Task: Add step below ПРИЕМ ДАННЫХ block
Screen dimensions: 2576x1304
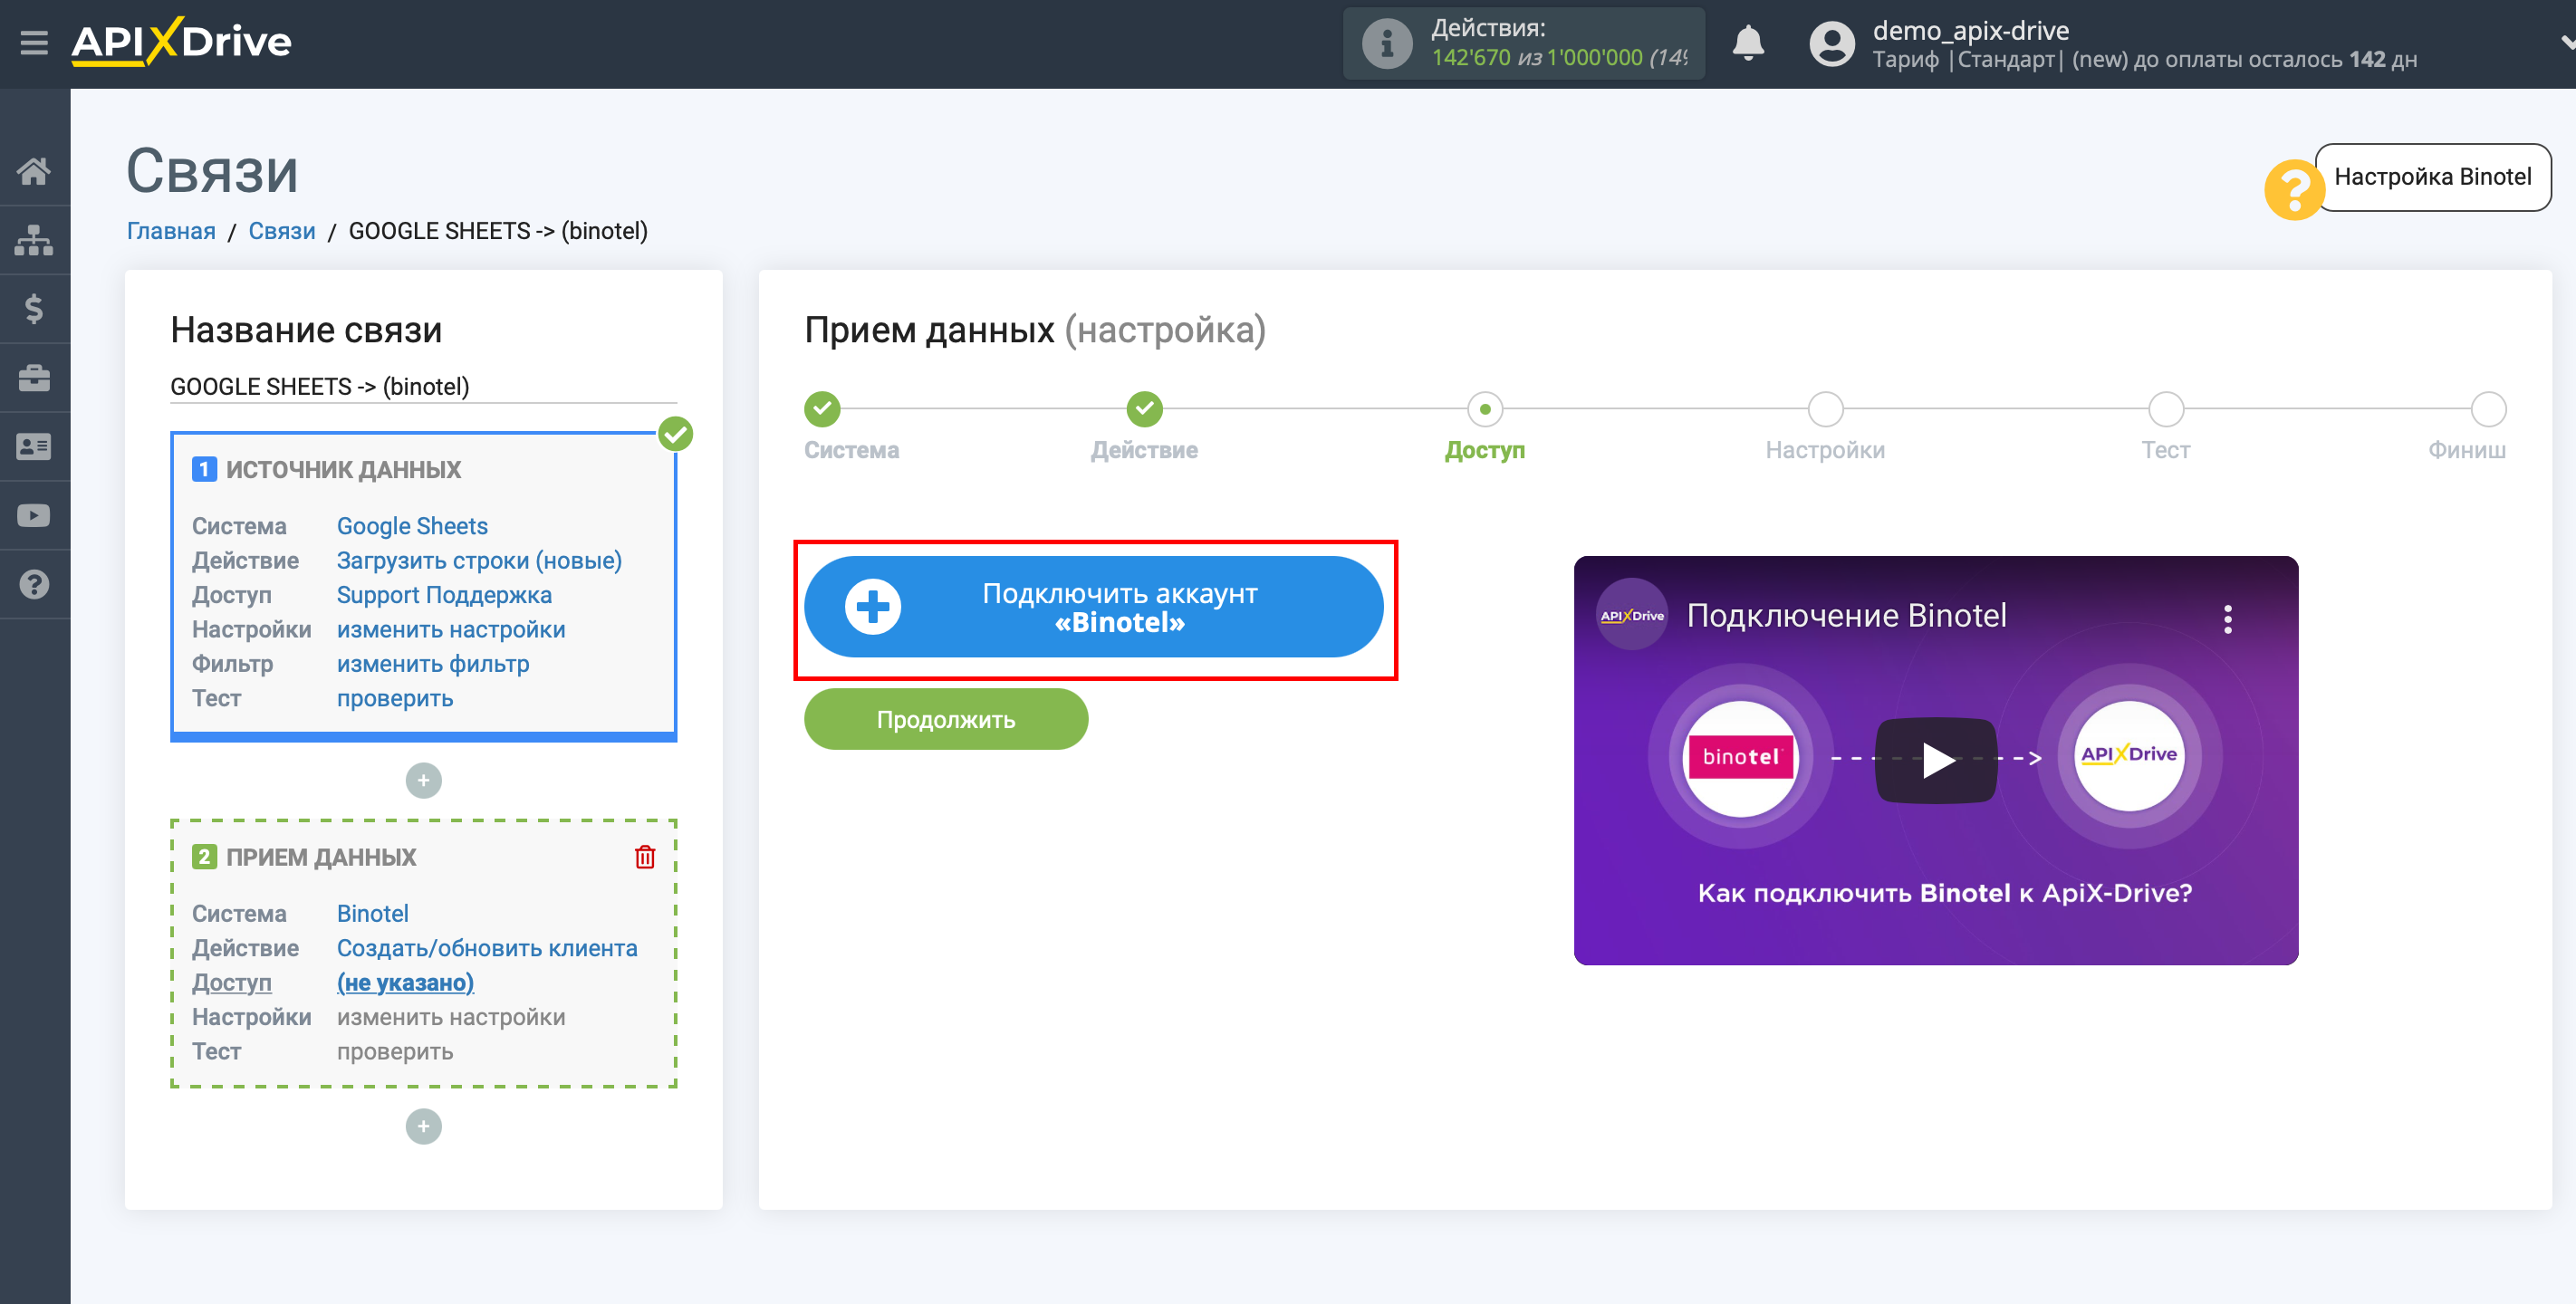Action: 424,1126
